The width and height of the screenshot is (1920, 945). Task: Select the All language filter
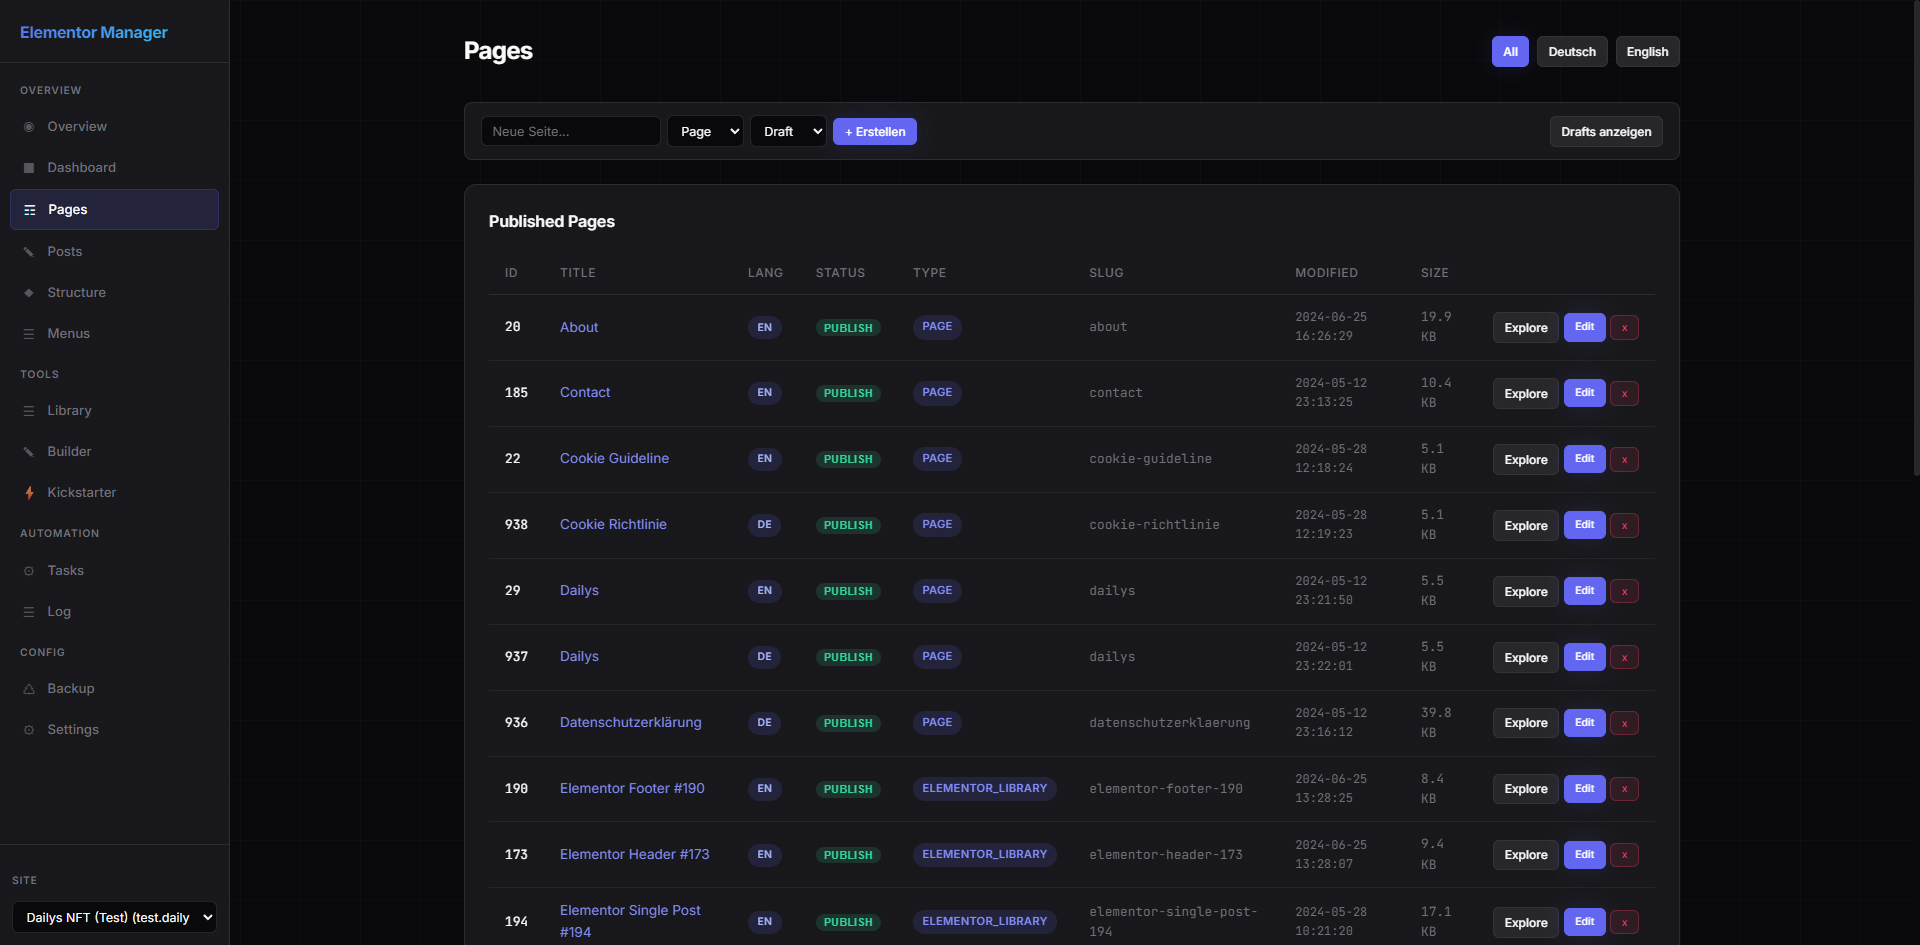click(1509, 52)
